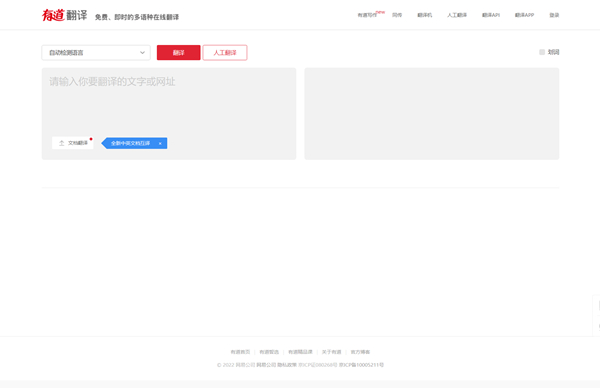This screenshot has height=388, width=600.
Task: Close the blue document translation tooltip
Action: [x=160, y=143]
